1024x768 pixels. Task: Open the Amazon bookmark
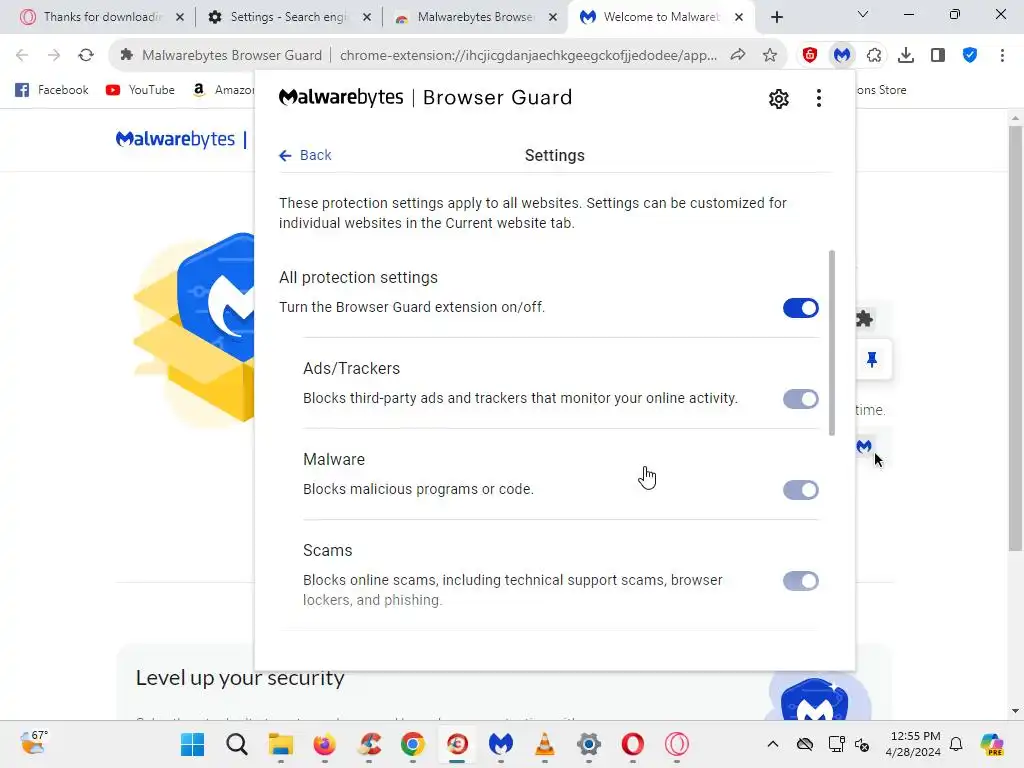coord(223,90)
